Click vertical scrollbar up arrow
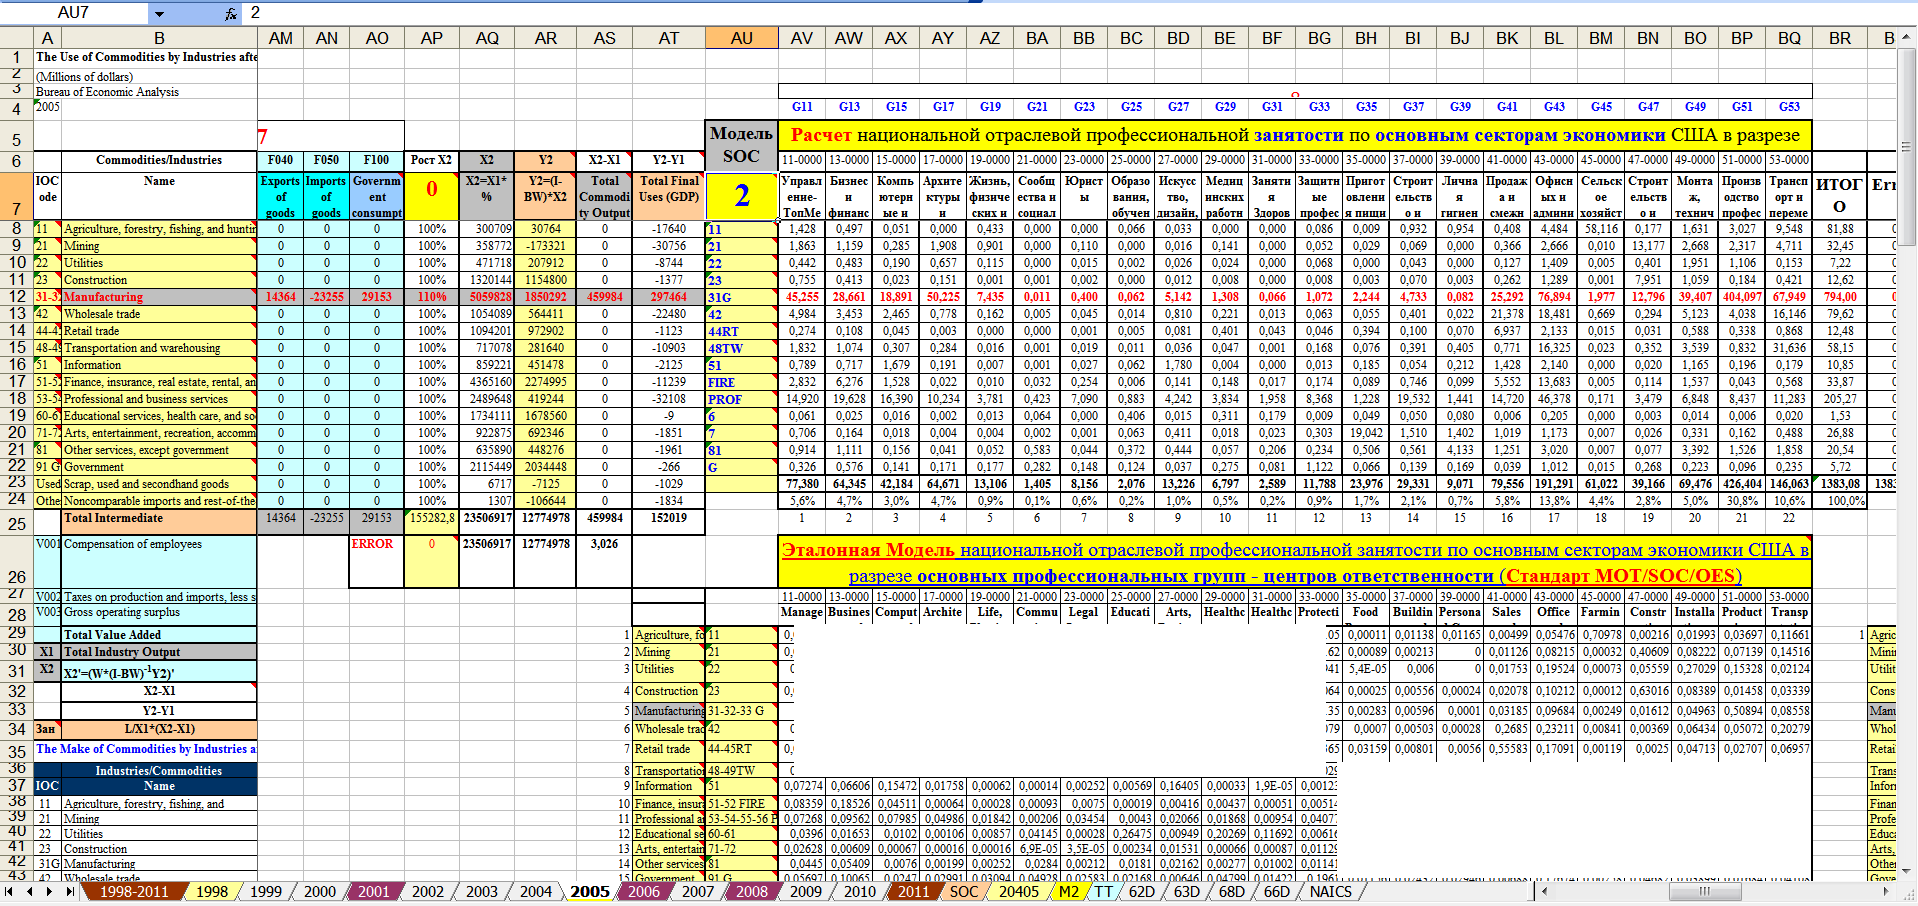 tap(1906, 37)
